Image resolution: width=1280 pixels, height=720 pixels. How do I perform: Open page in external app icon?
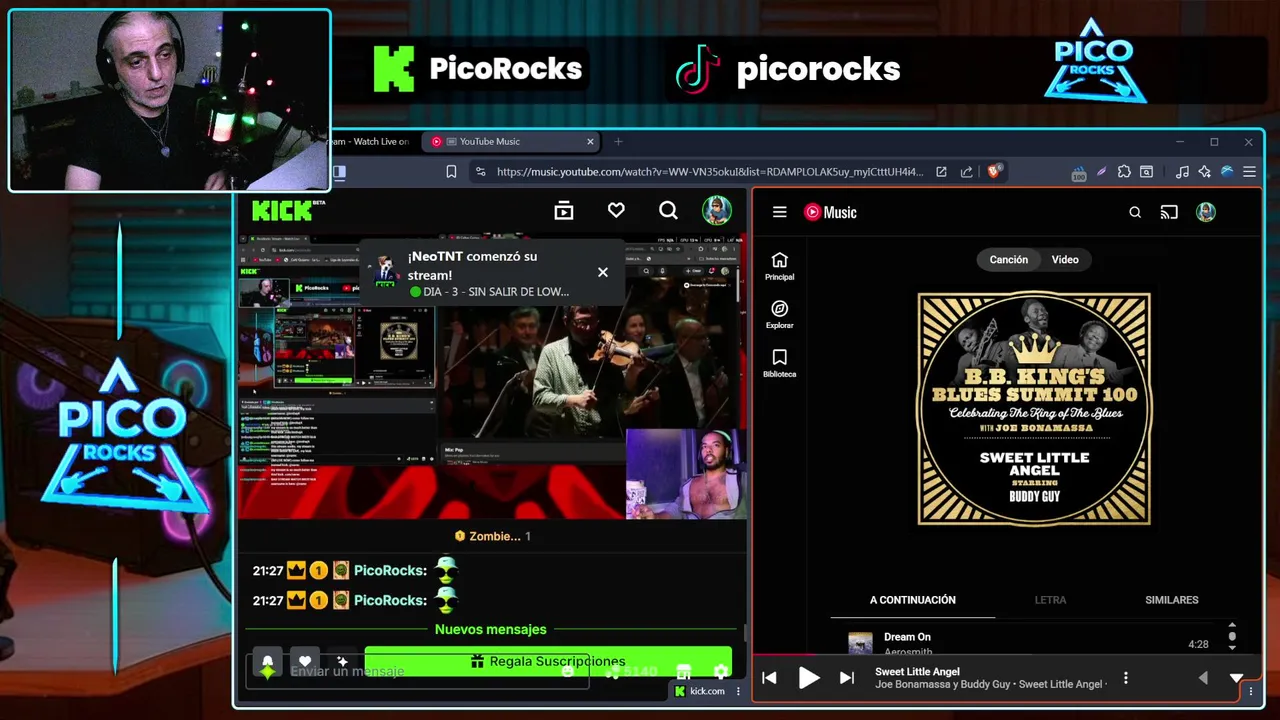[x=941, y=172]
